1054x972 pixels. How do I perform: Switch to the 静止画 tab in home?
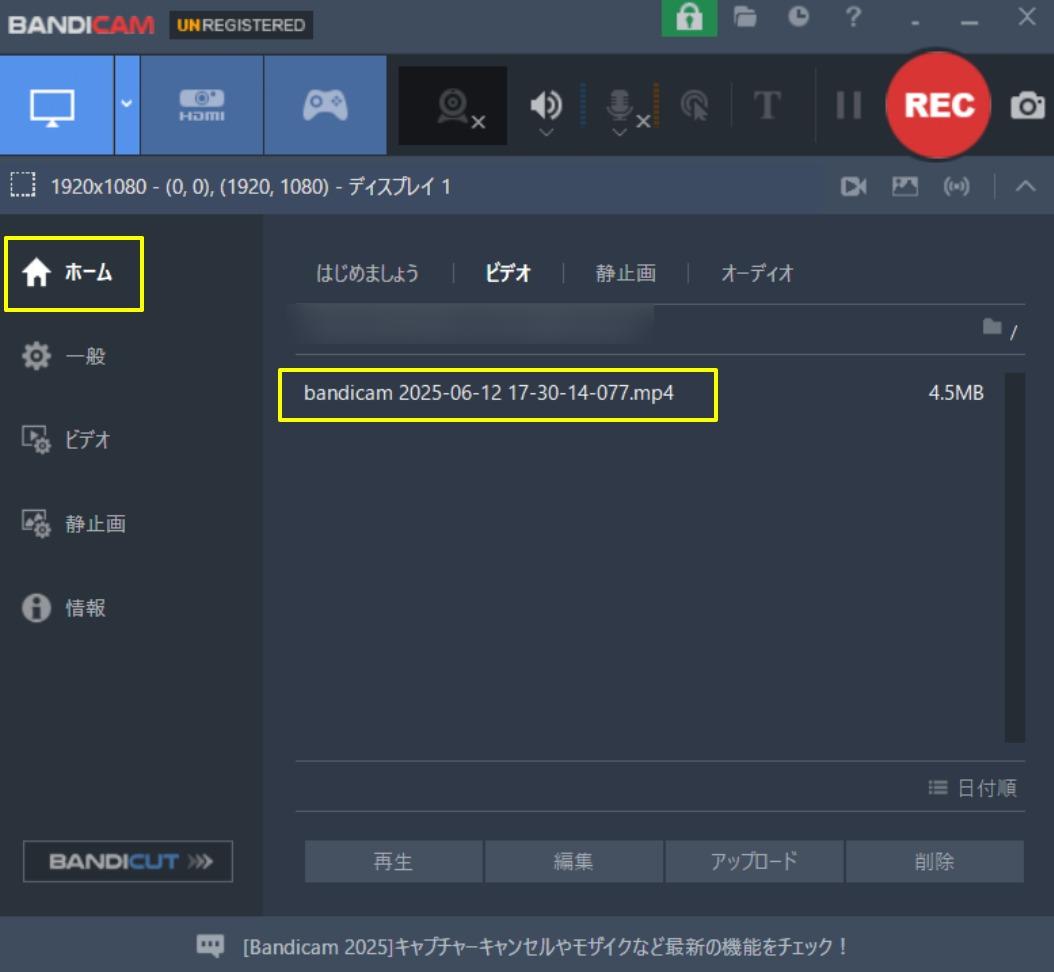625,274
